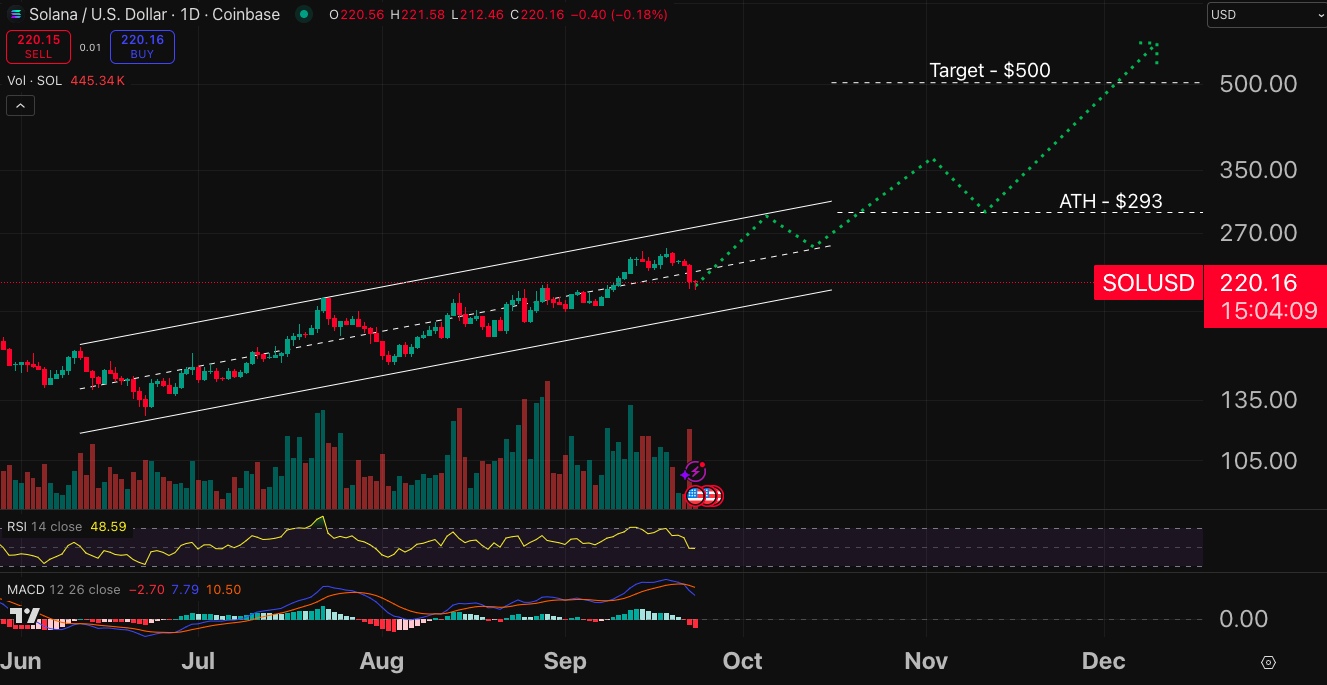
Task: Click the ATH - $293 text label
Action: tap(1111, 201)
